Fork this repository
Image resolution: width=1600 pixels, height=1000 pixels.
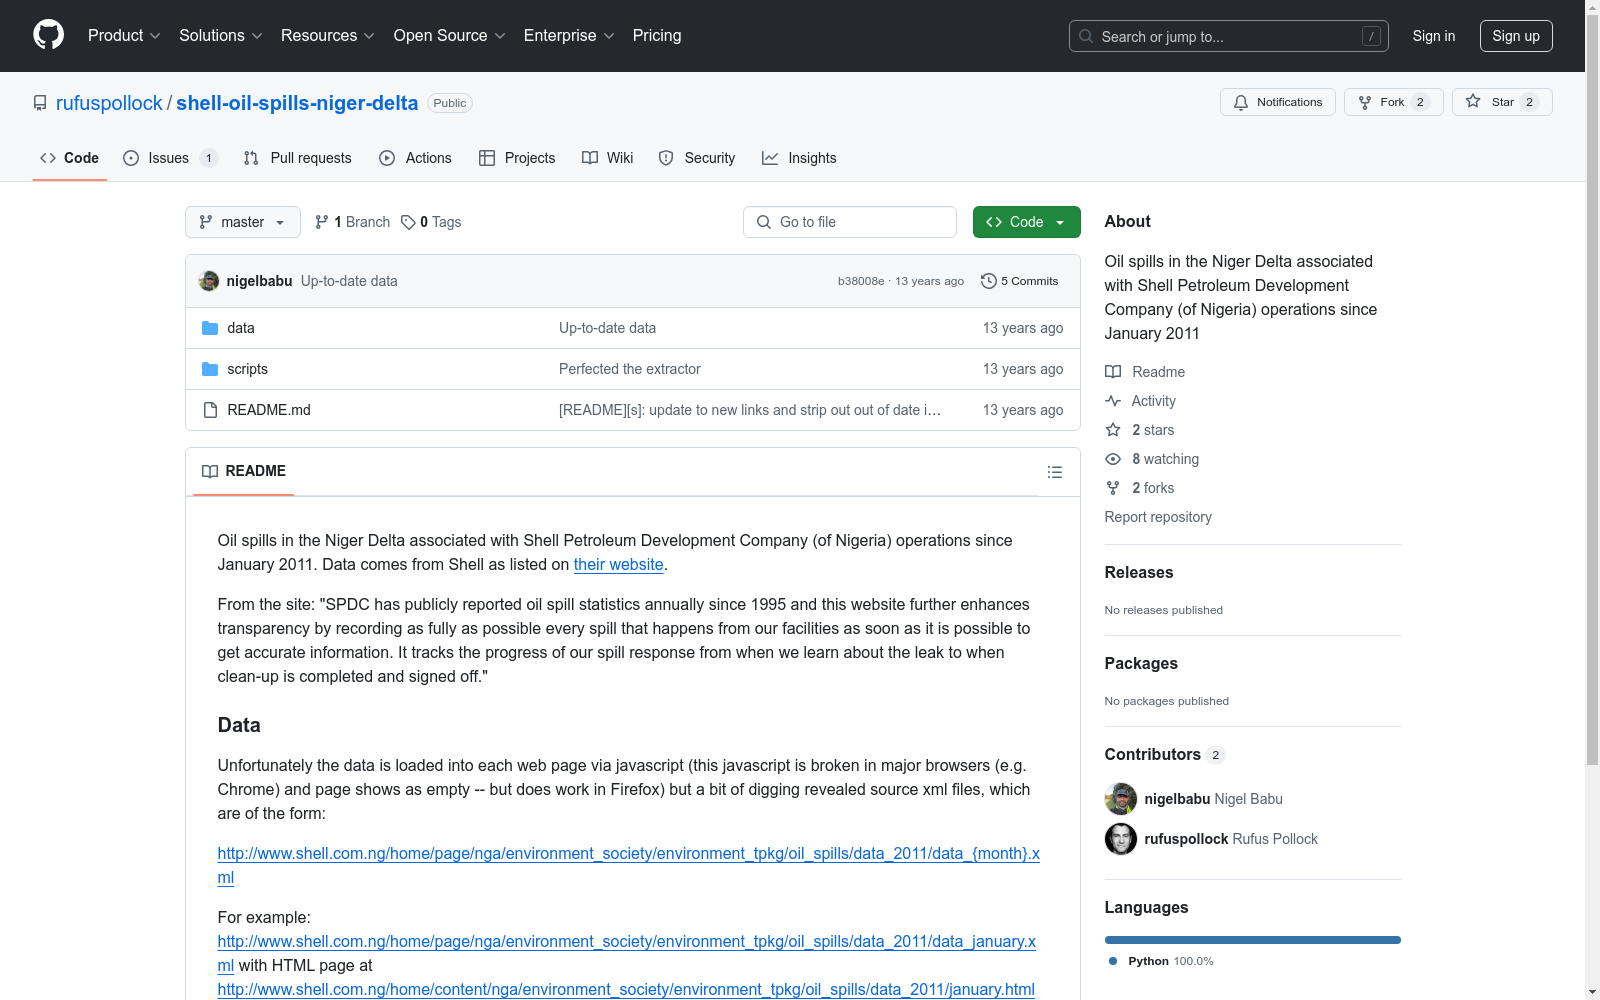point(1393,102)
